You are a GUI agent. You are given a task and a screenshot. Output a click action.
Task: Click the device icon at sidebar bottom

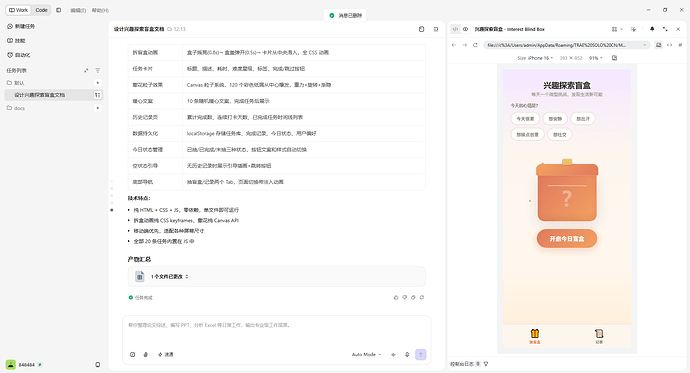click(98, 365)
